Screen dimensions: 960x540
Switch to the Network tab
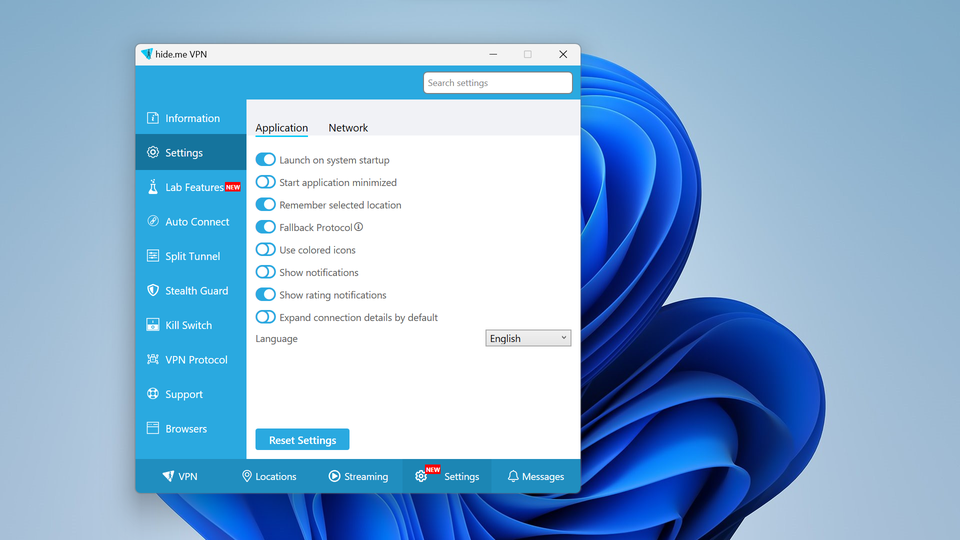point(348,127)
